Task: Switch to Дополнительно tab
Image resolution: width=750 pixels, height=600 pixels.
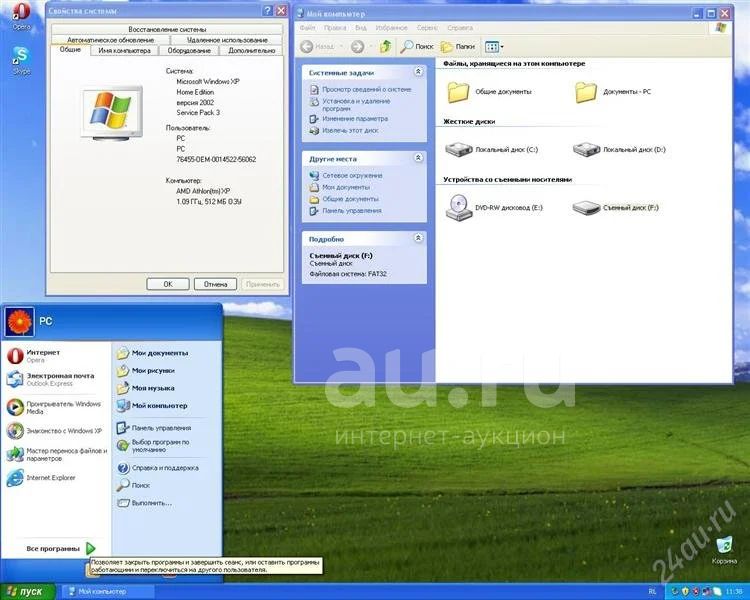Action: point(252,50)
